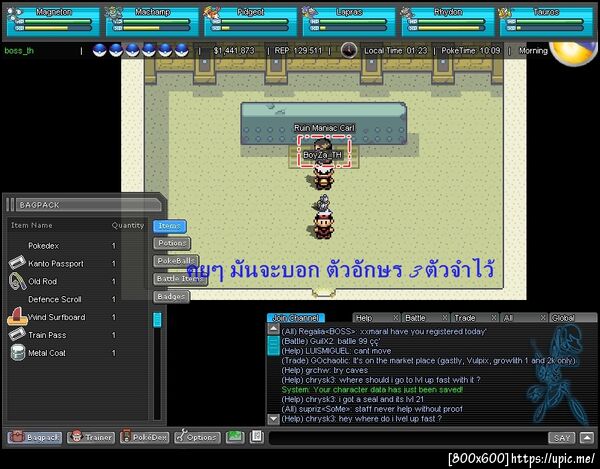Open the map icon in bottom toolbar
This screenshot has width=600, height=469.
pyautogui.click(x=235, y=437)
